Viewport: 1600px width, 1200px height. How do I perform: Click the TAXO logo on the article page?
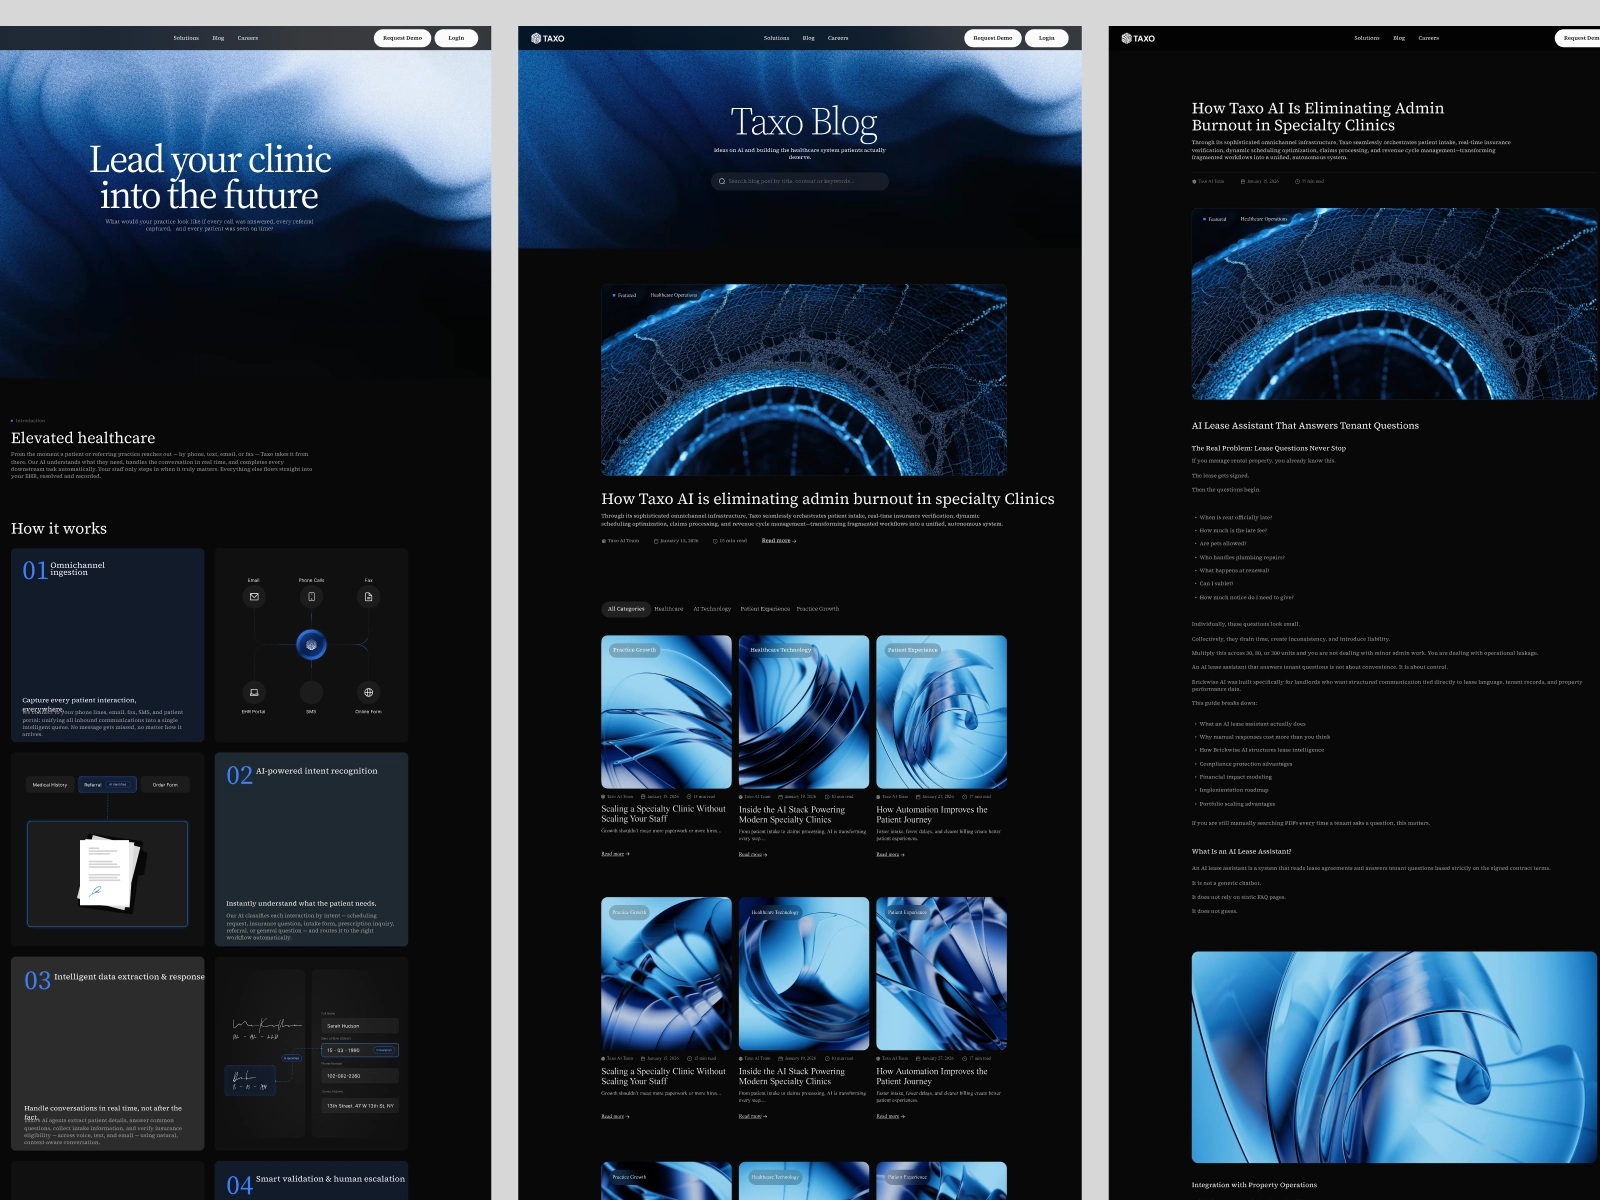click(x=1138, y=38)
